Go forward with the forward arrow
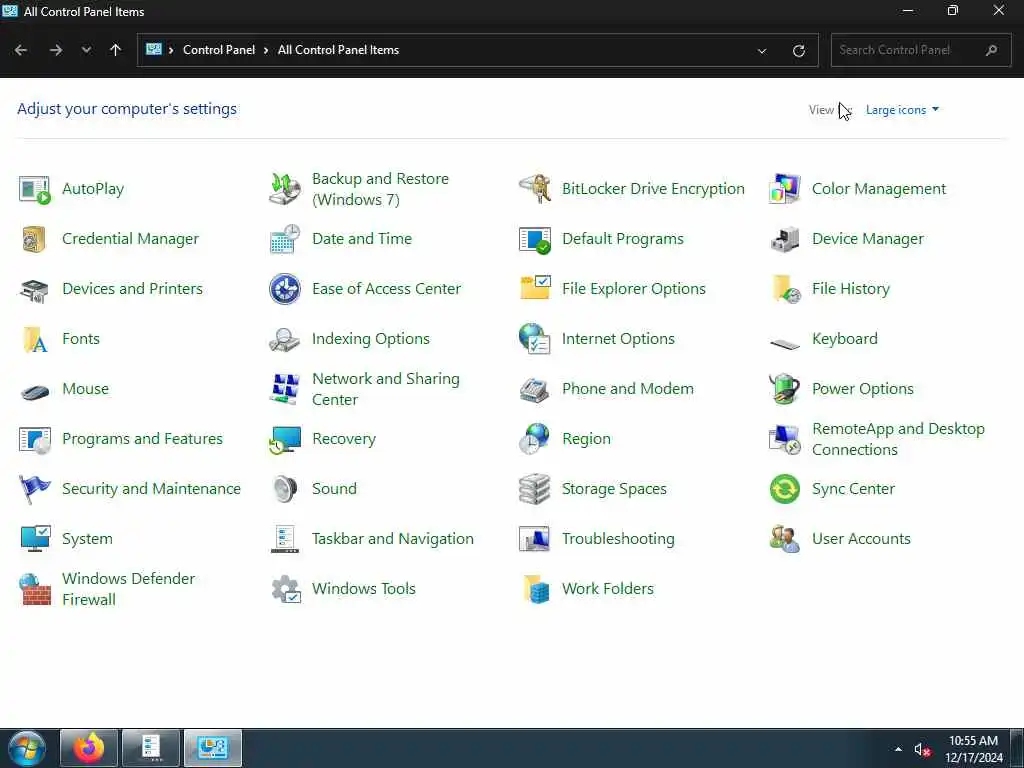 coord(56,50)
